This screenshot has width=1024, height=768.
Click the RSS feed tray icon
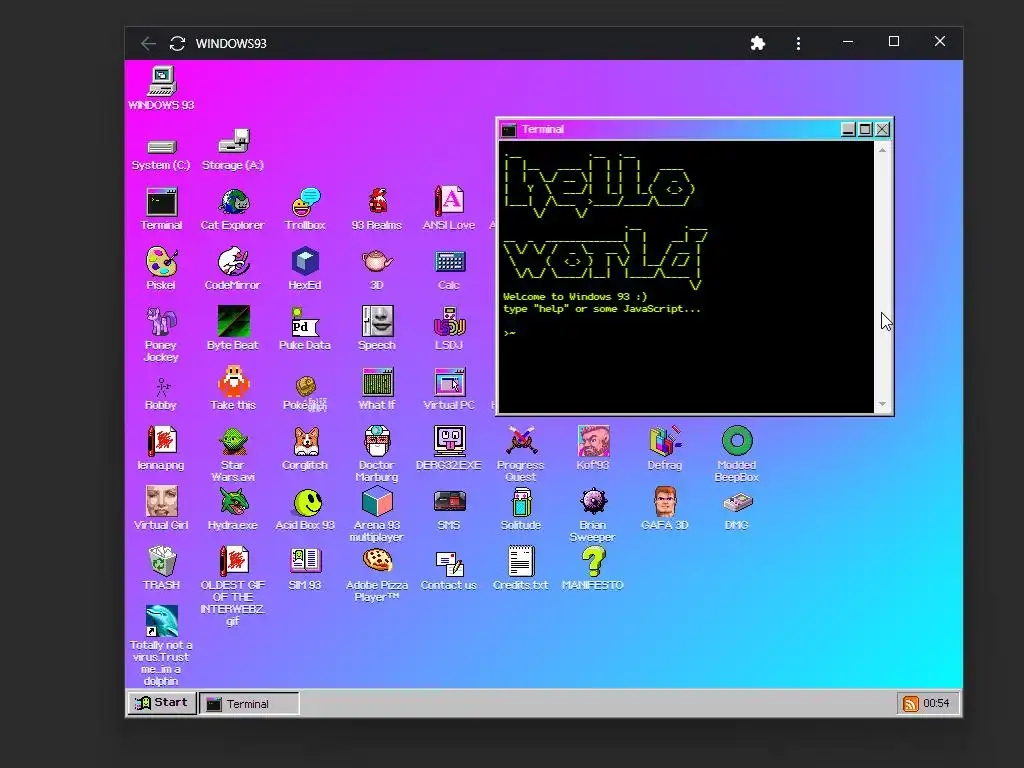[x=910, y=703]
